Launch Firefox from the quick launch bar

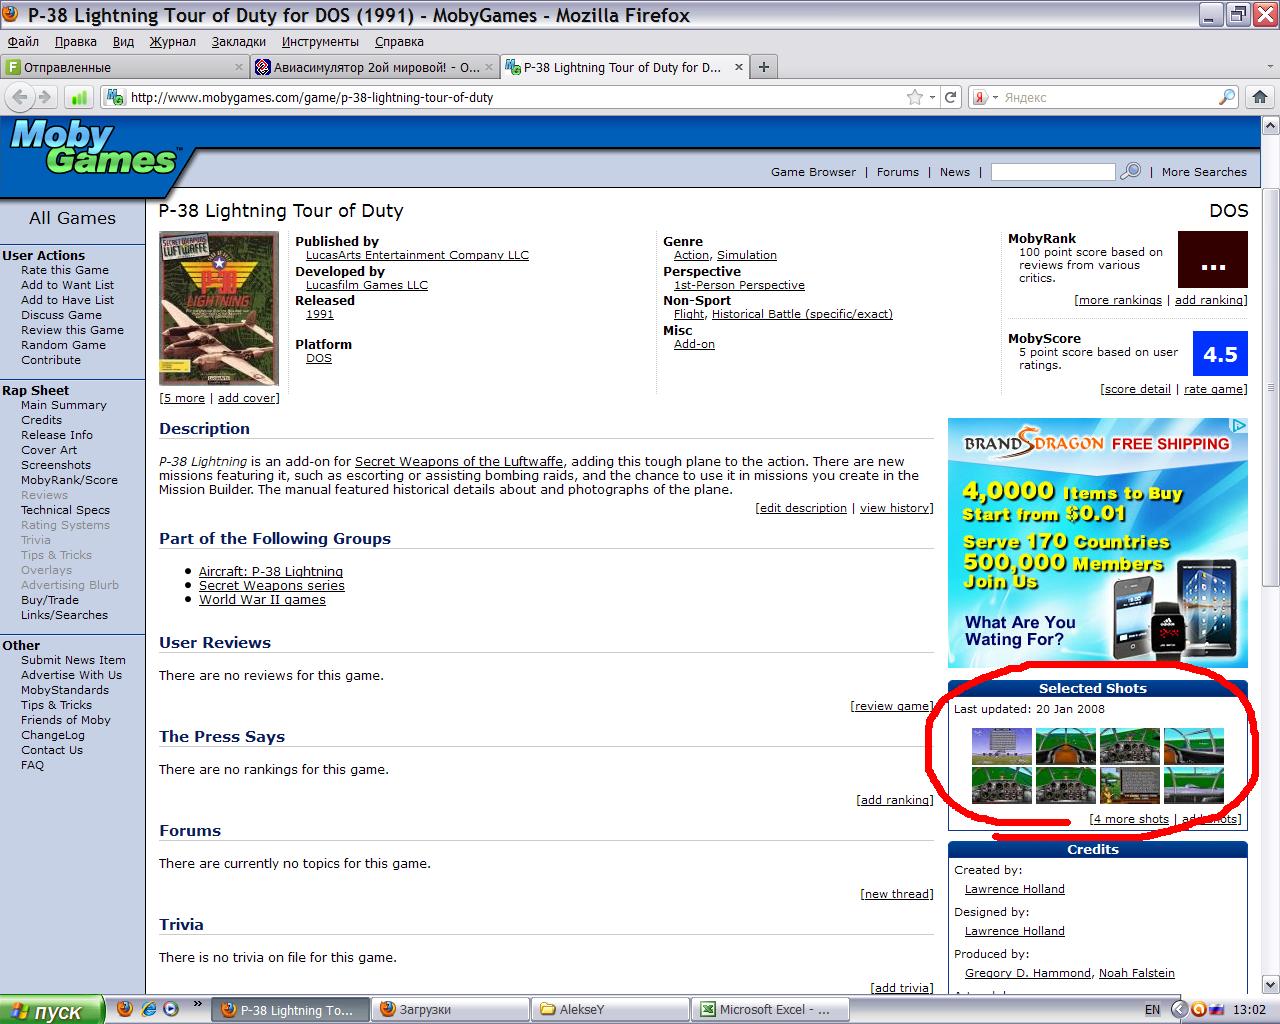(124, 1009)
